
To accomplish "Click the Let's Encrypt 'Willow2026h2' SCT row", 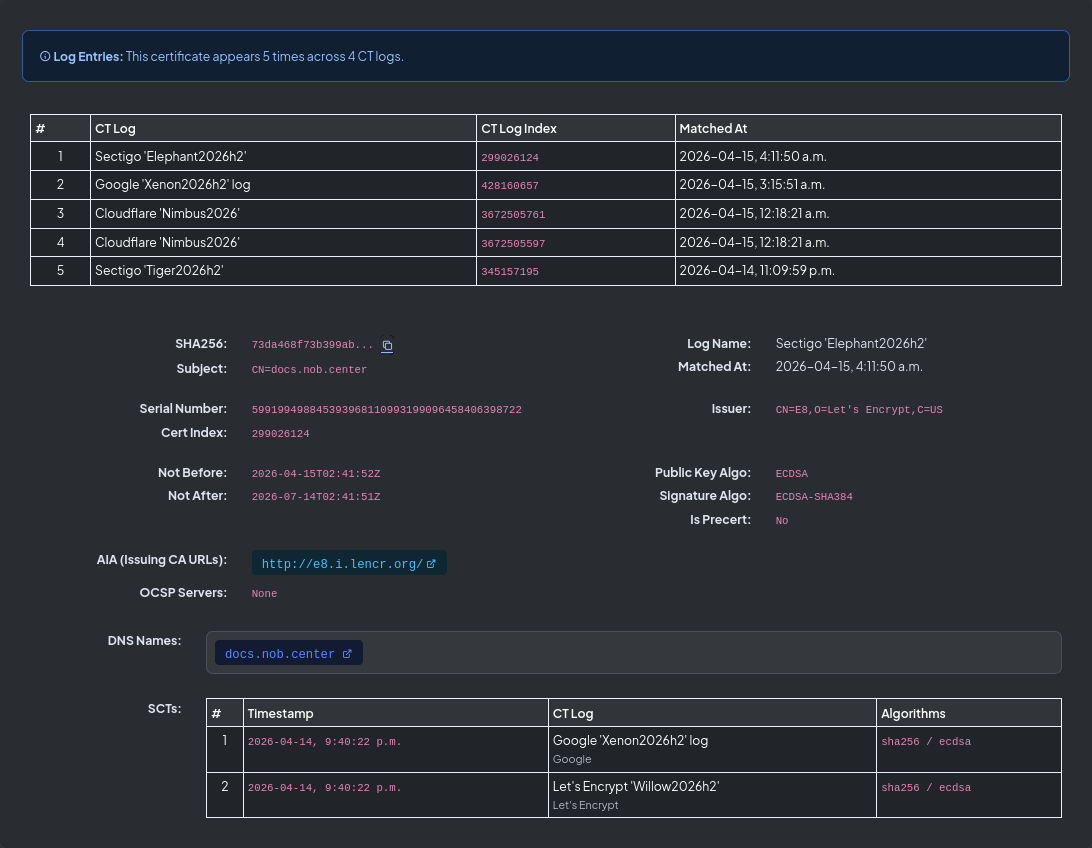I will (634, 794).
